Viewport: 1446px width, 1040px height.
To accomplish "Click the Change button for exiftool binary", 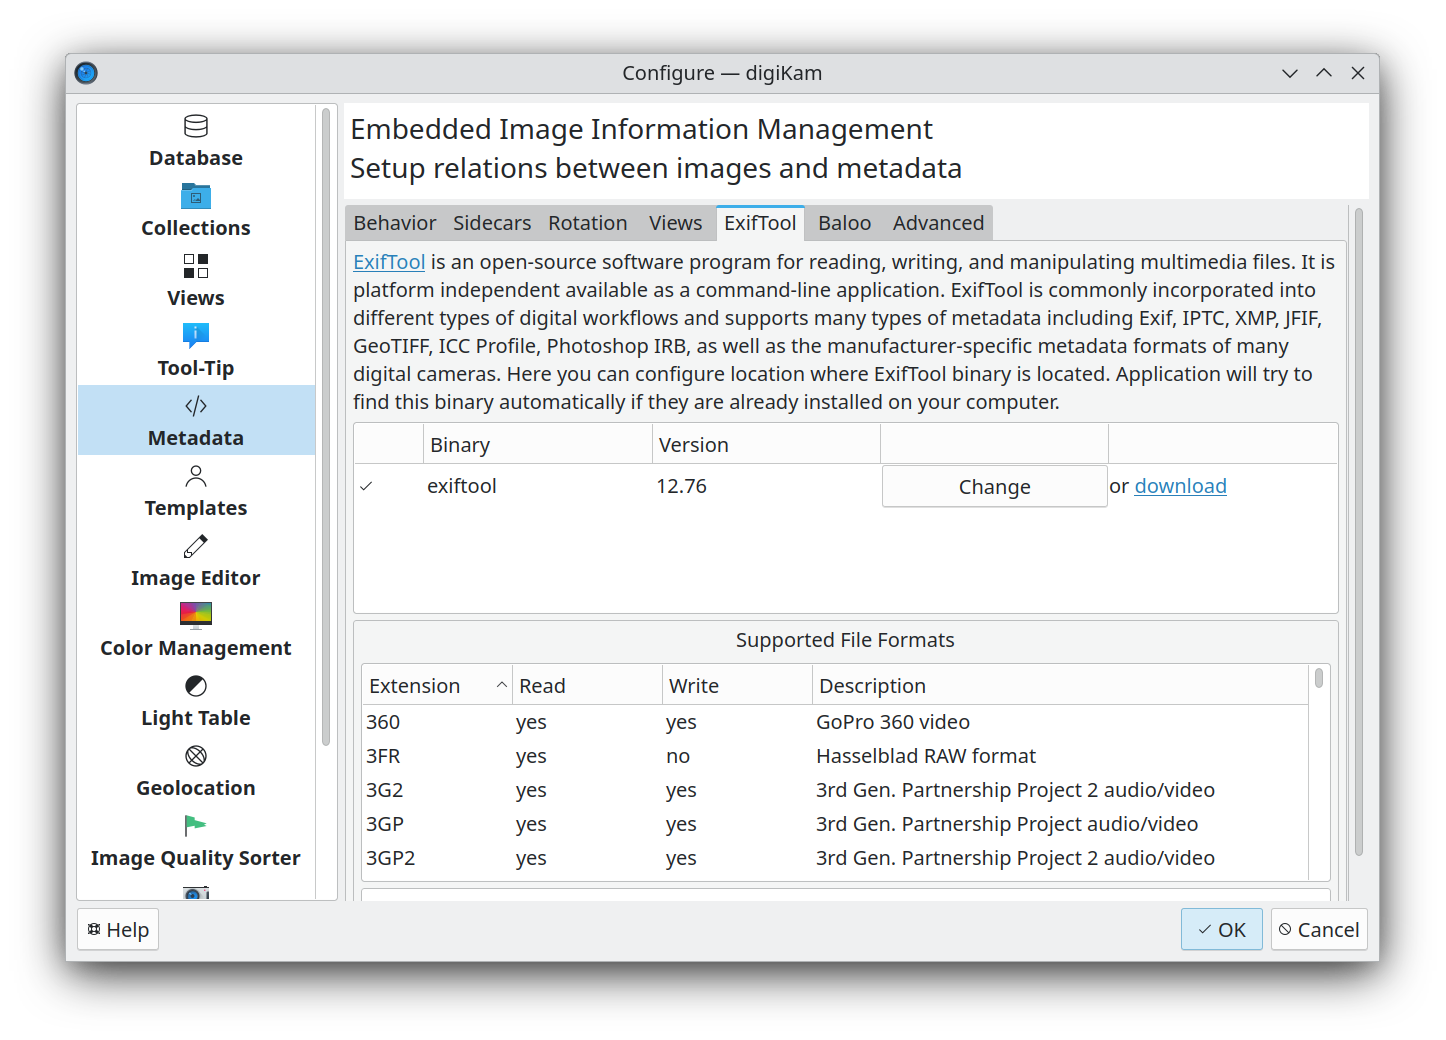I will (x=994, y=487).
